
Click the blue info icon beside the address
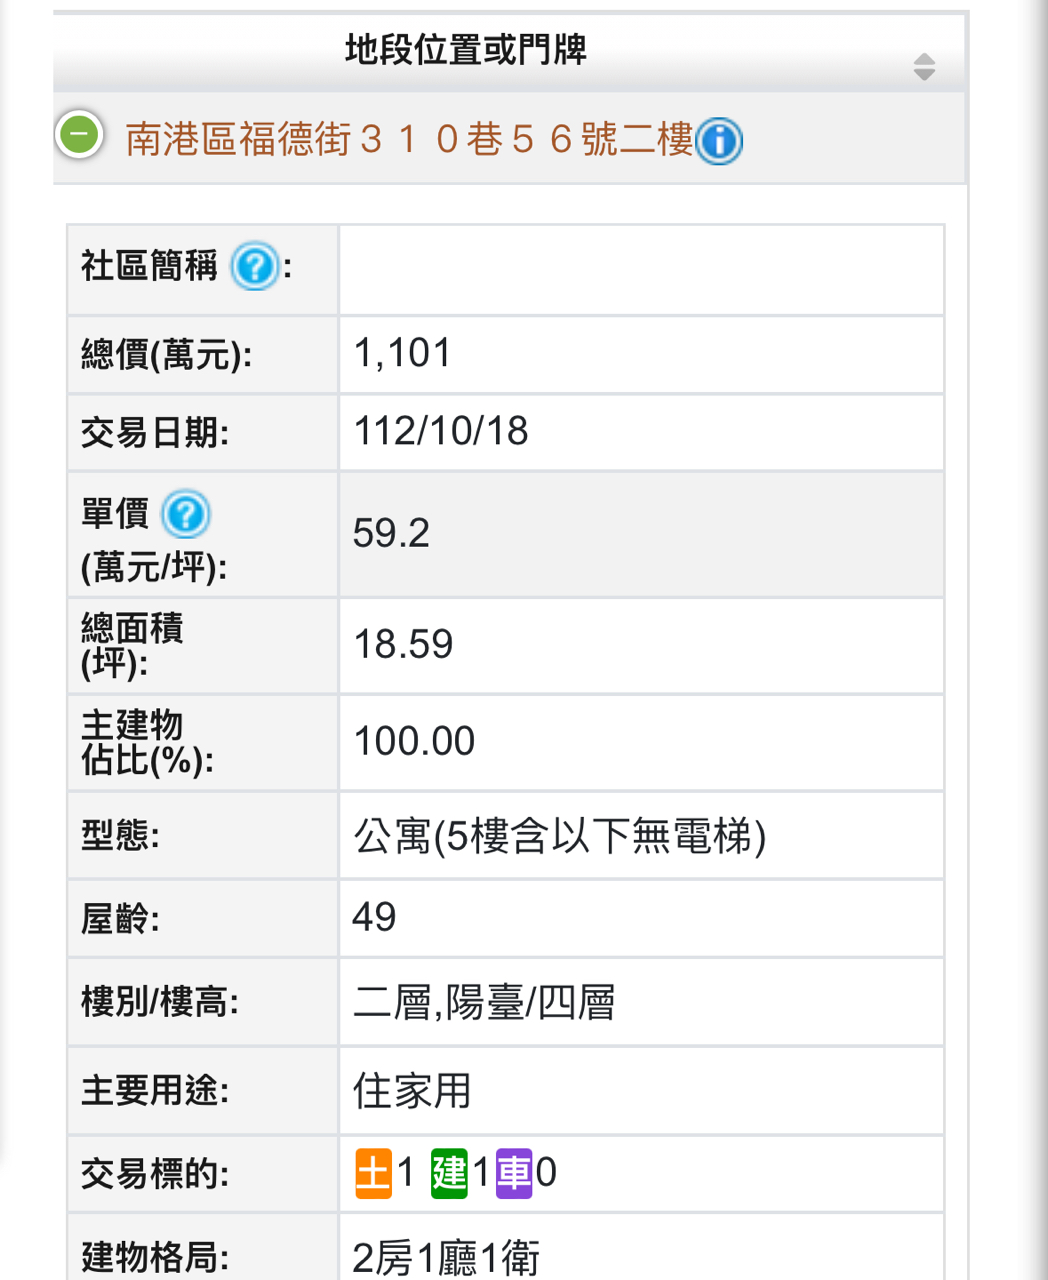(718, 141)
